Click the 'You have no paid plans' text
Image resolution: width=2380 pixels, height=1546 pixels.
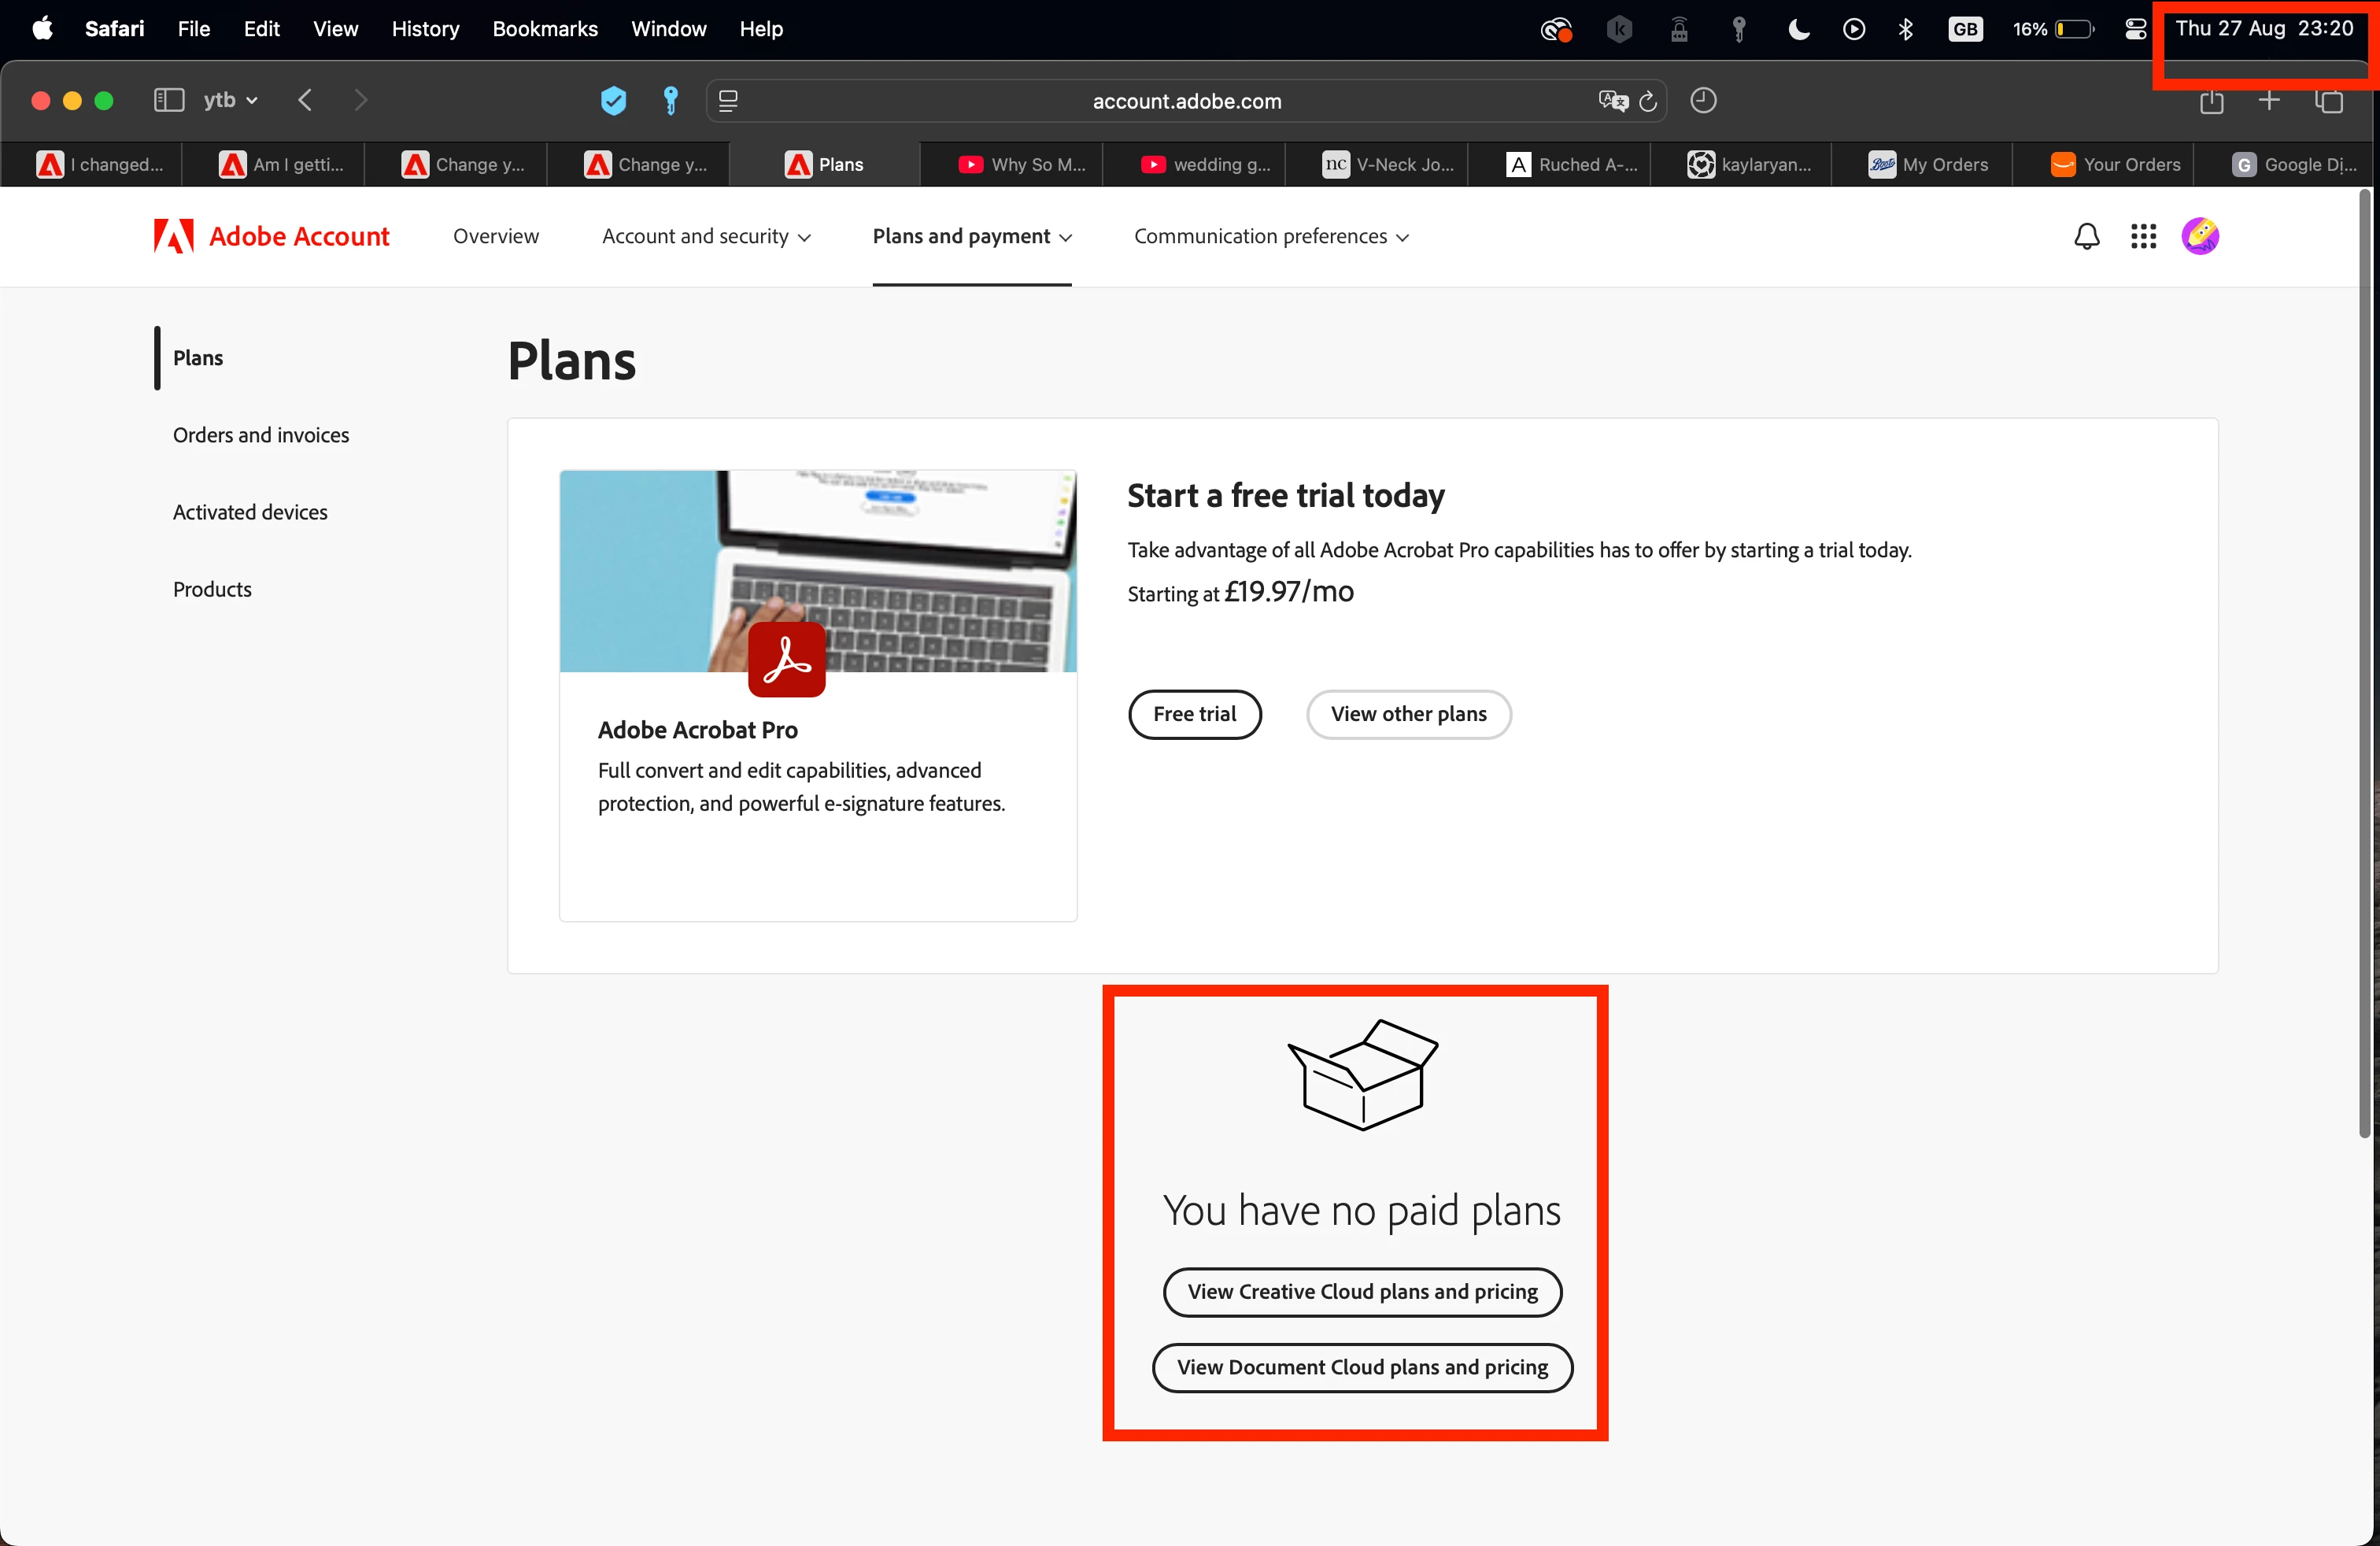1362,1211
